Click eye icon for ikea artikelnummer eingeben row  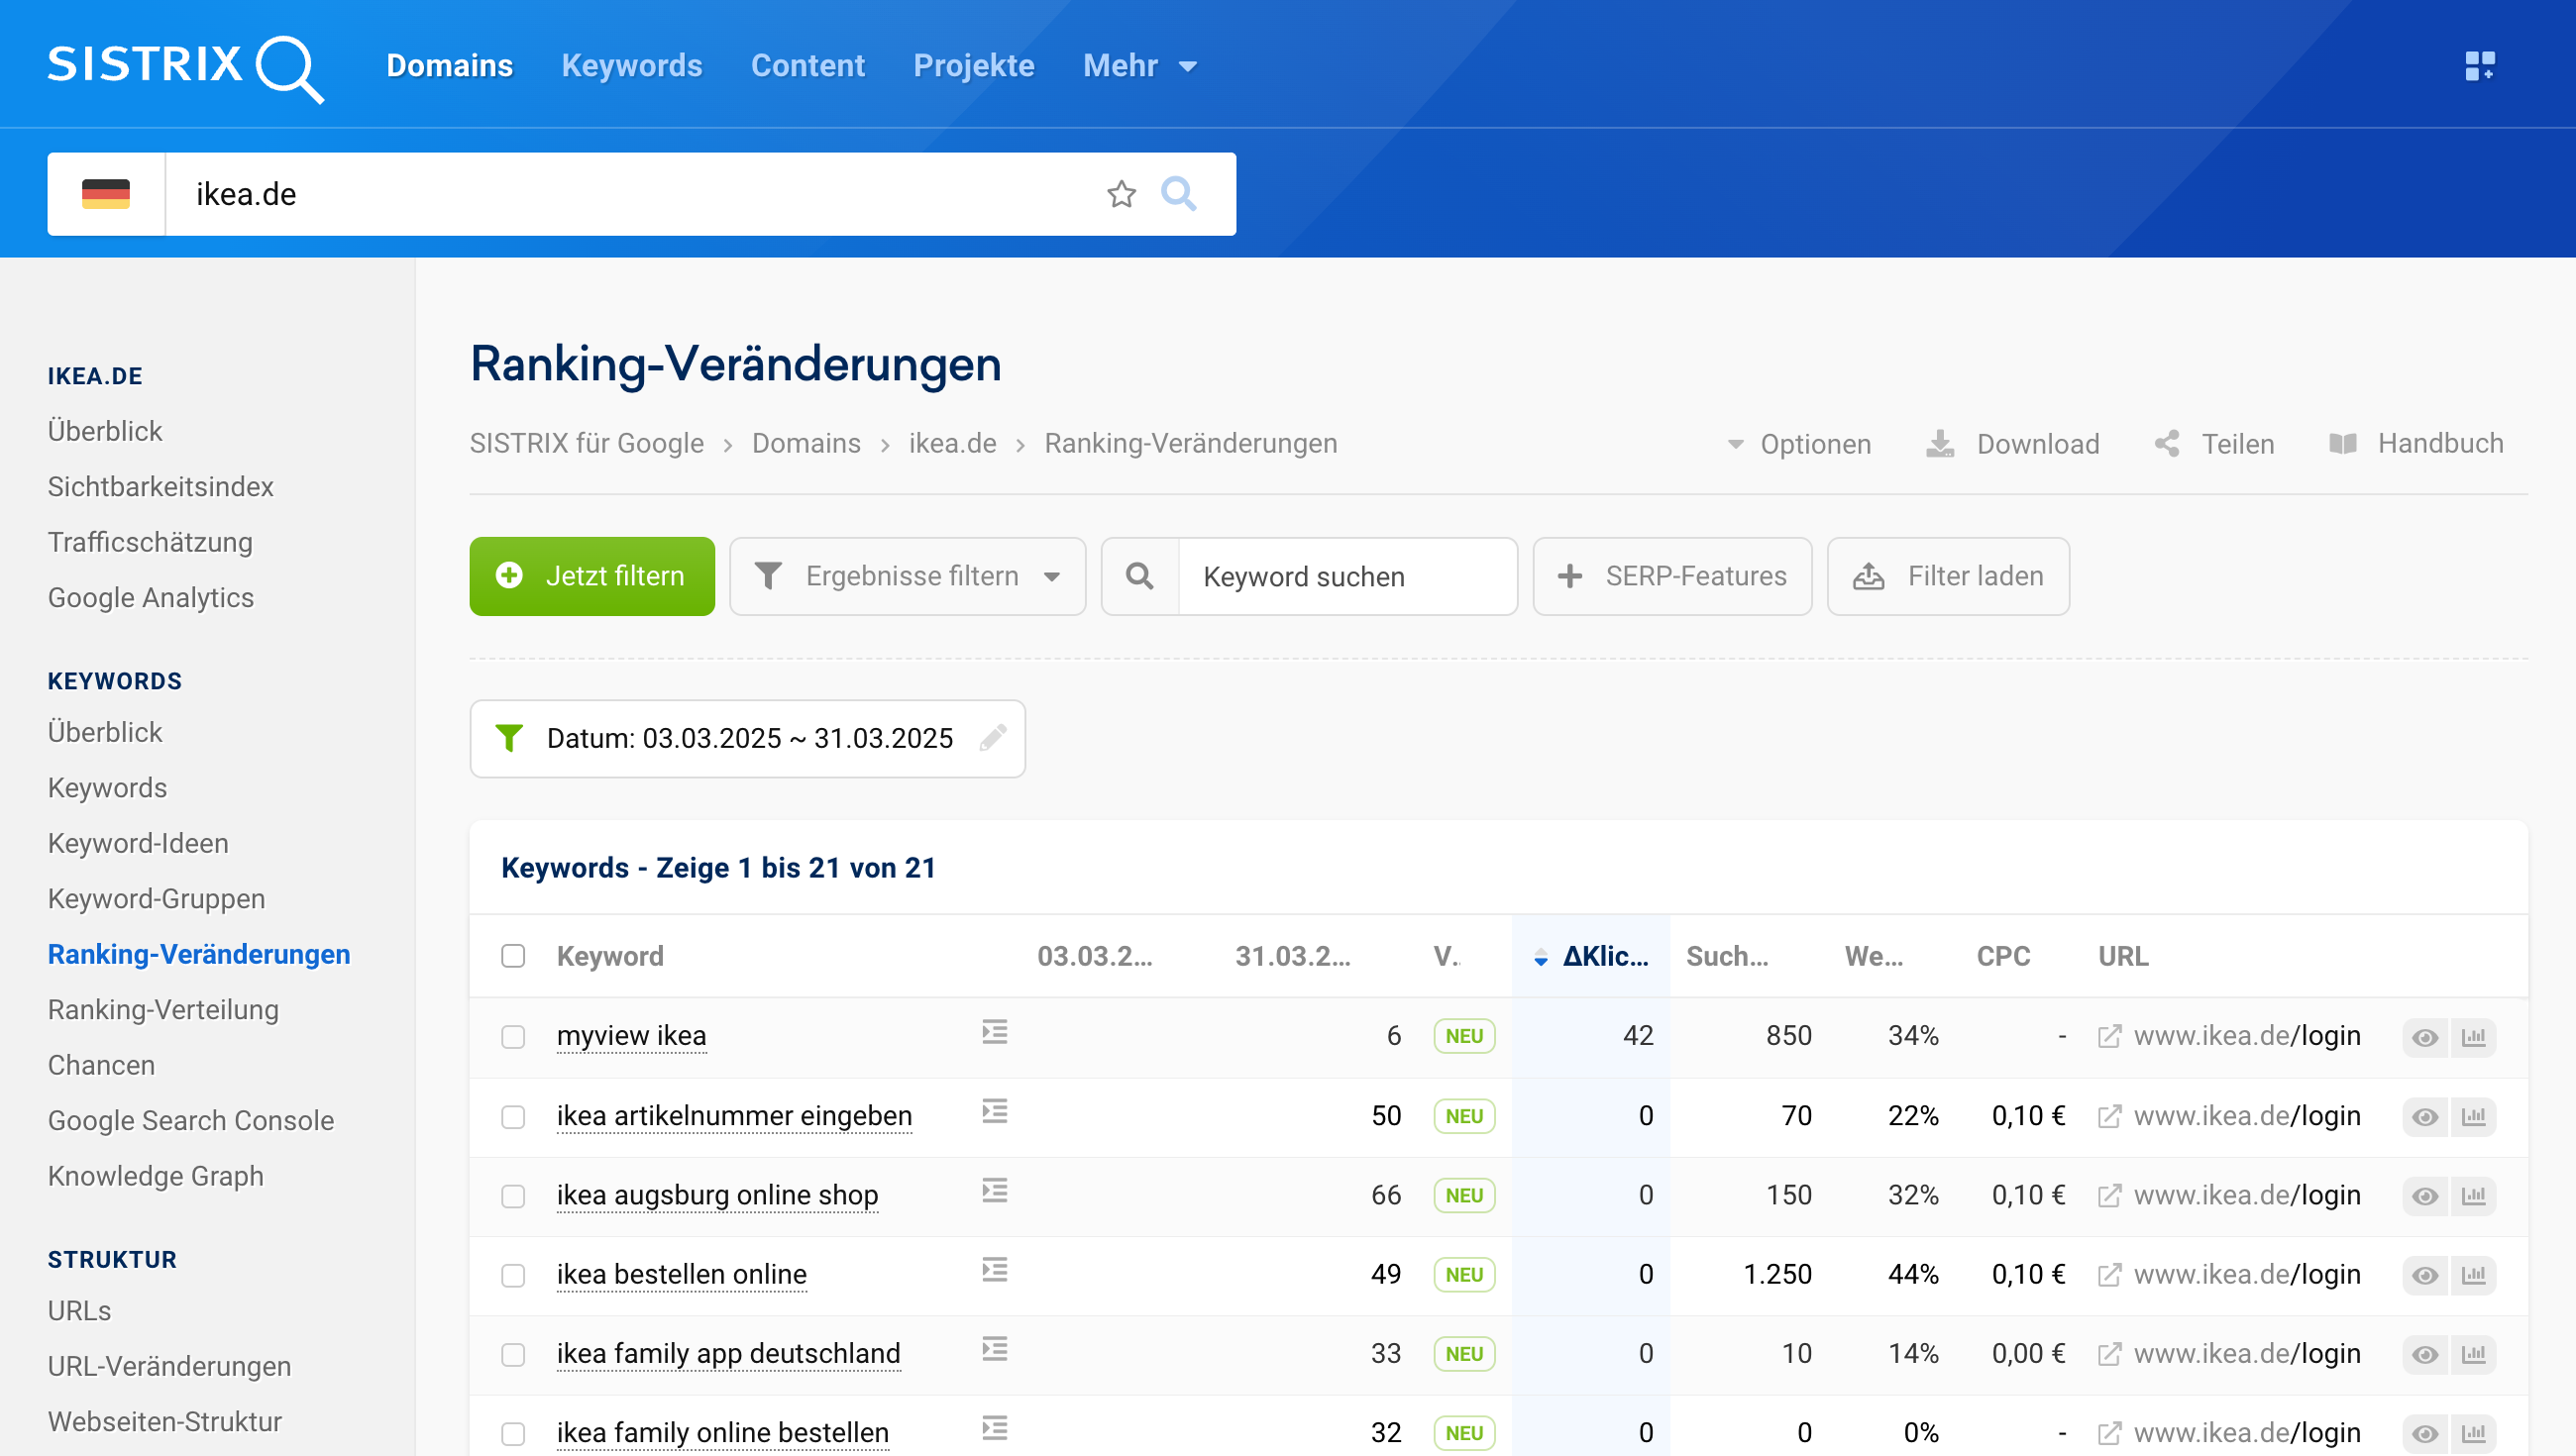pyautogui.click(x=2425, y=1117)
